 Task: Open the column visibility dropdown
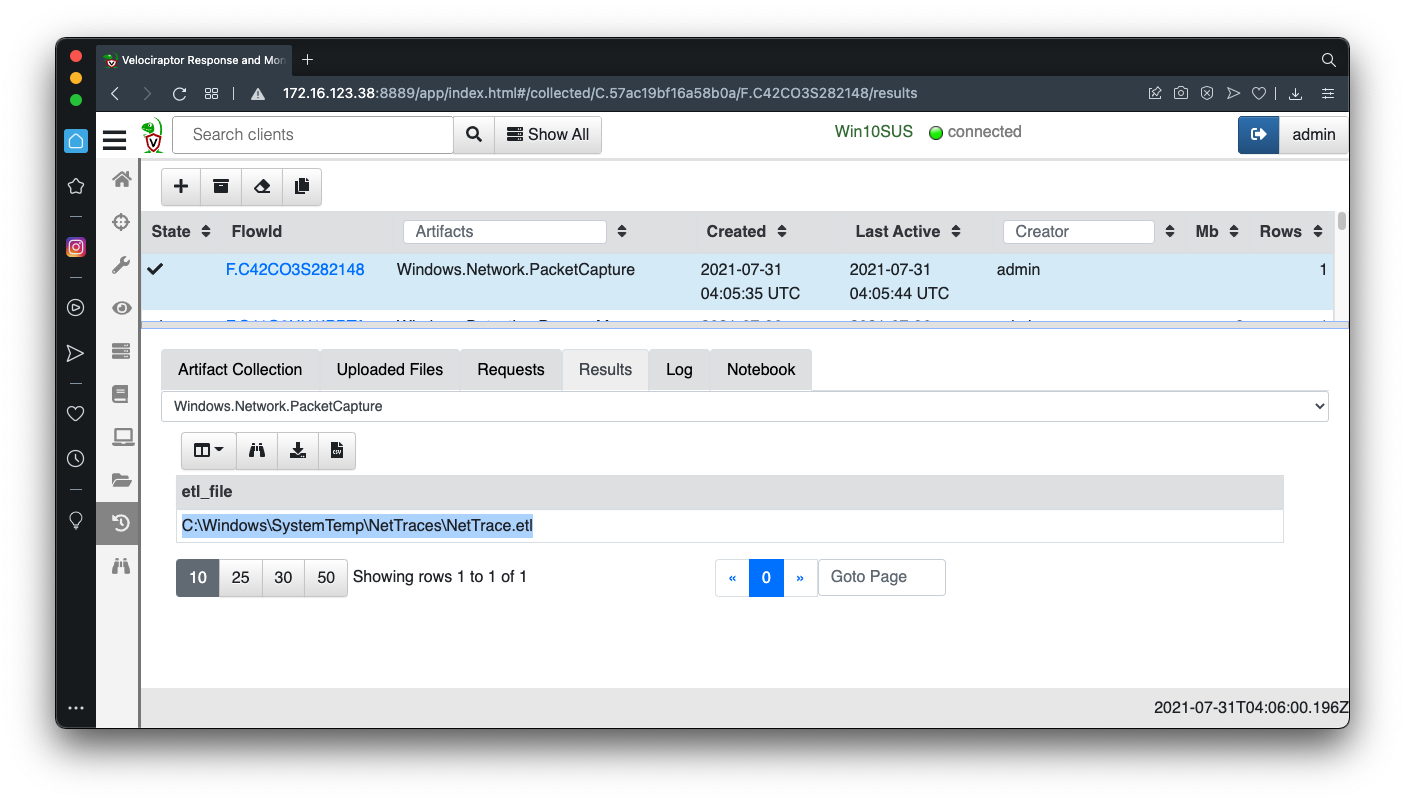coord(209,451)
